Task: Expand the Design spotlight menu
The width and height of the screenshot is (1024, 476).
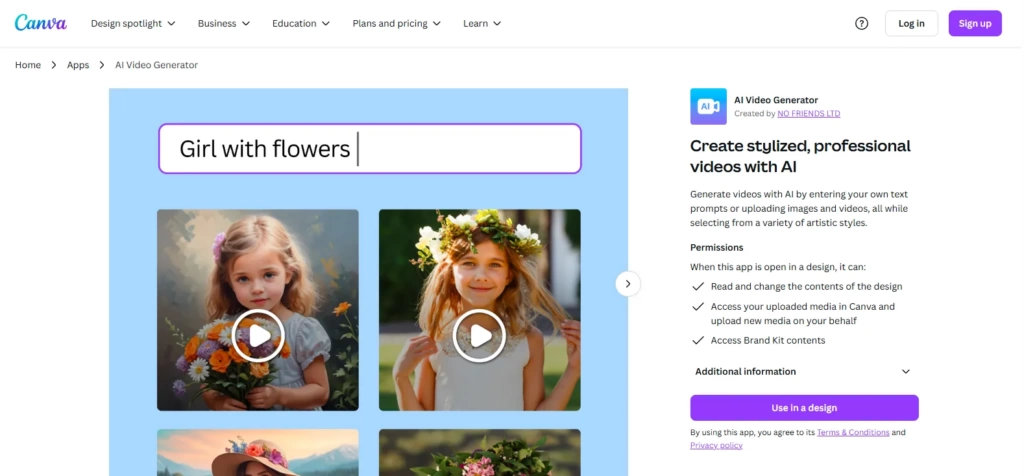Action: 133,24
